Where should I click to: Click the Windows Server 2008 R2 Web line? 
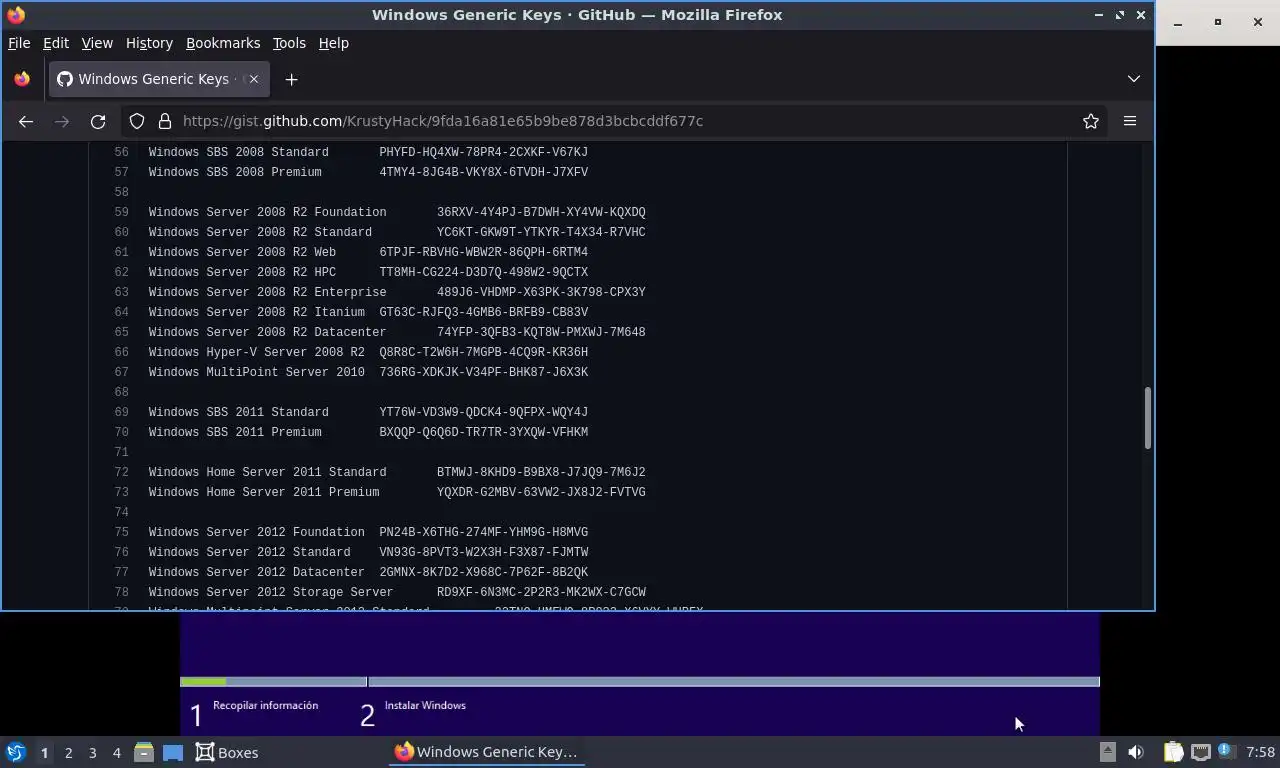coord(368,252)
